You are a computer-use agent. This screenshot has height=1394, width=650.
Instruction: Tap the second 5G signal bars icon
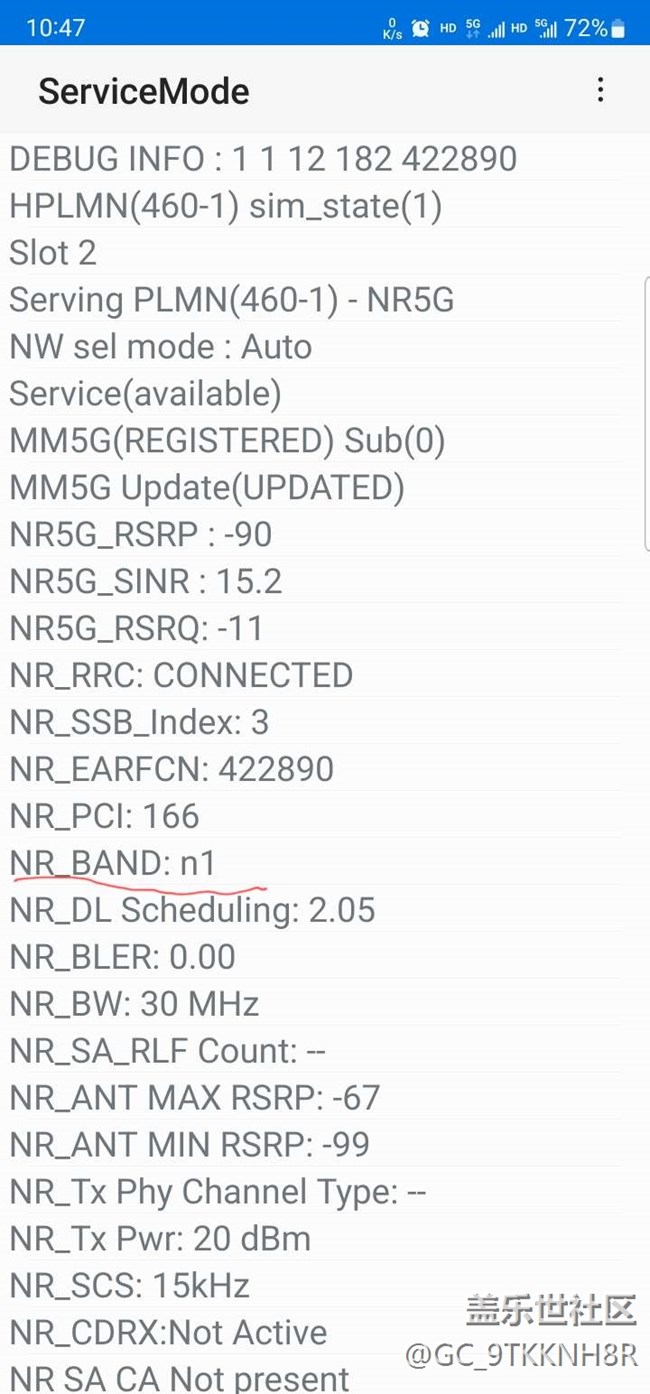pos(546,28)
